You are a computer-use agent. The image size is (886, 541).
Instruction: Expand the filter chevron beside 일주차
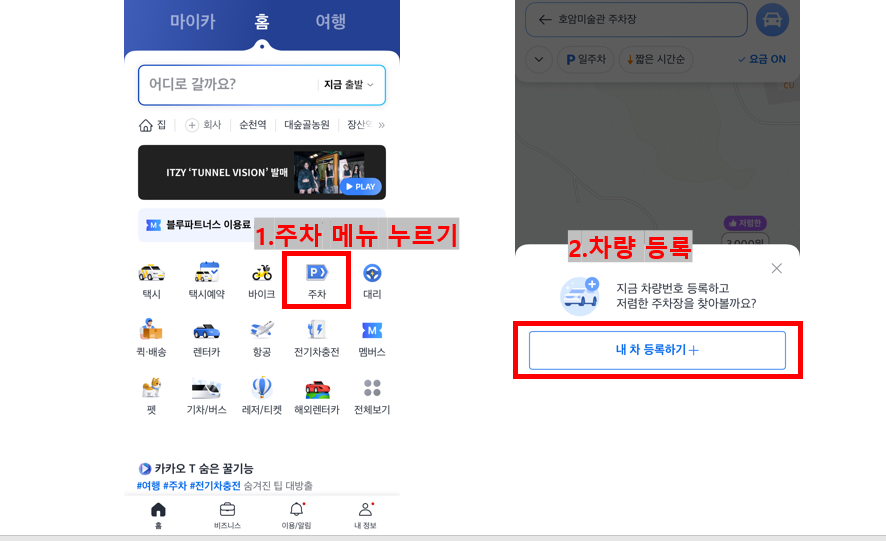tap(539, 60)
